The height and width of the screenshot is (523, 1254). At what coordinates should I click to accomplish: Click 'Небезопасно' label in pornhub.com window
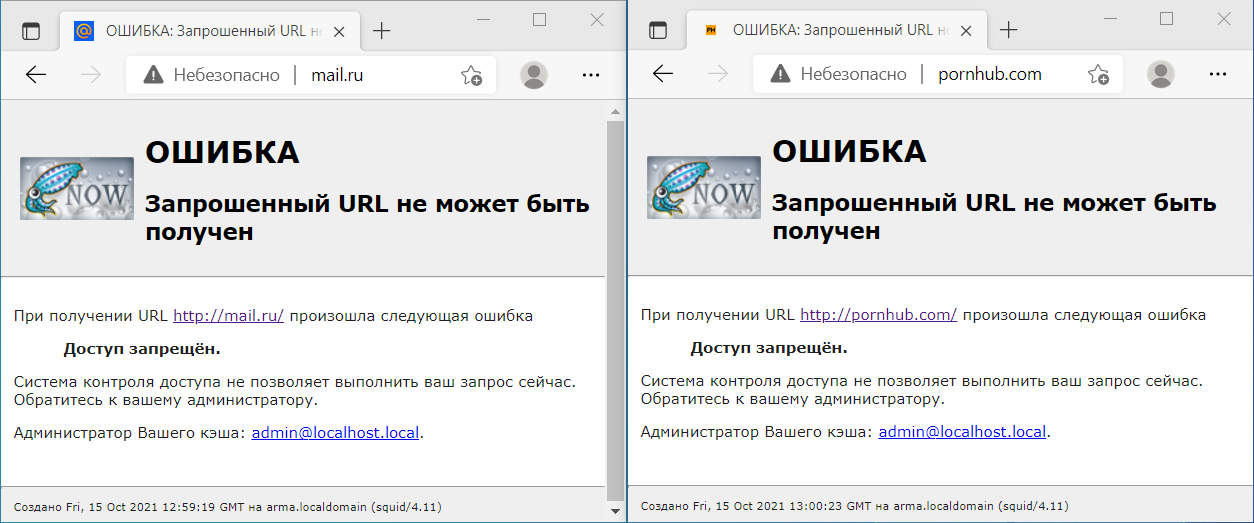(854, 74)
